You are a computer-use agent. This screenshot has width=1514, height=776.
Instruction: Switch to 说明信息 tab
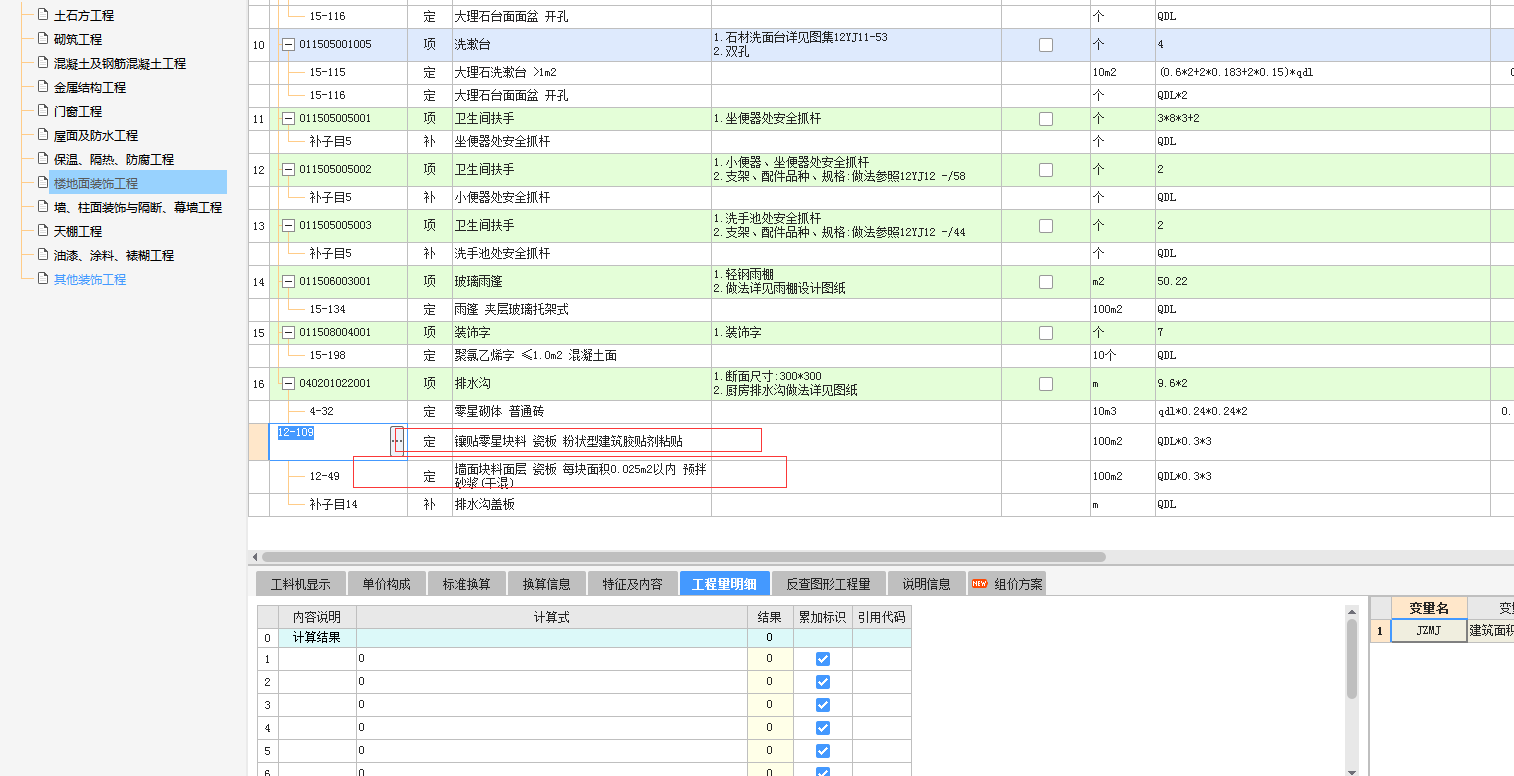pos(926,584)
